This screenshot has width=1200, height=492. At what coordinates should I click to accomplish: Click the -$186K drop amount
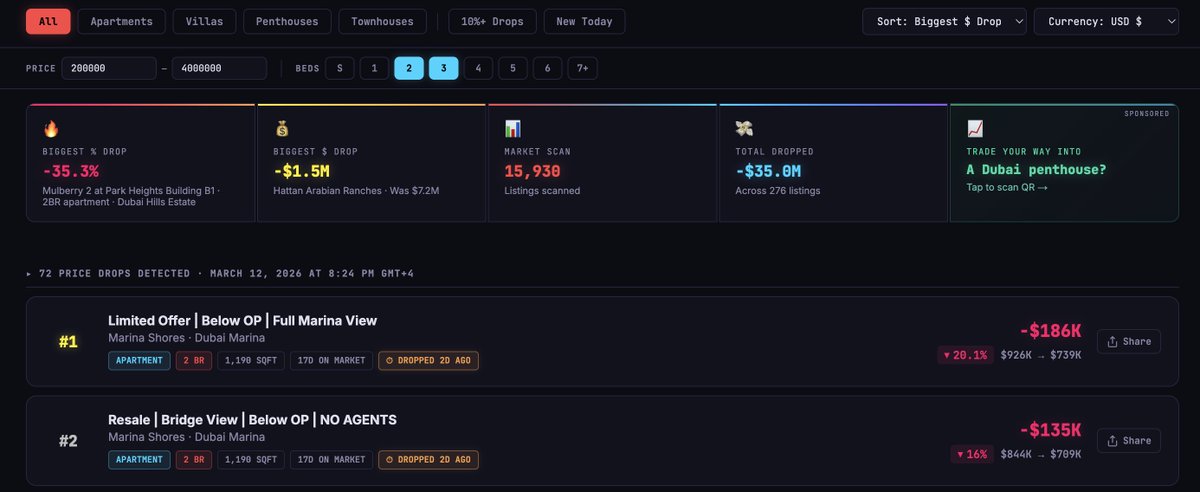[1050, 330]
